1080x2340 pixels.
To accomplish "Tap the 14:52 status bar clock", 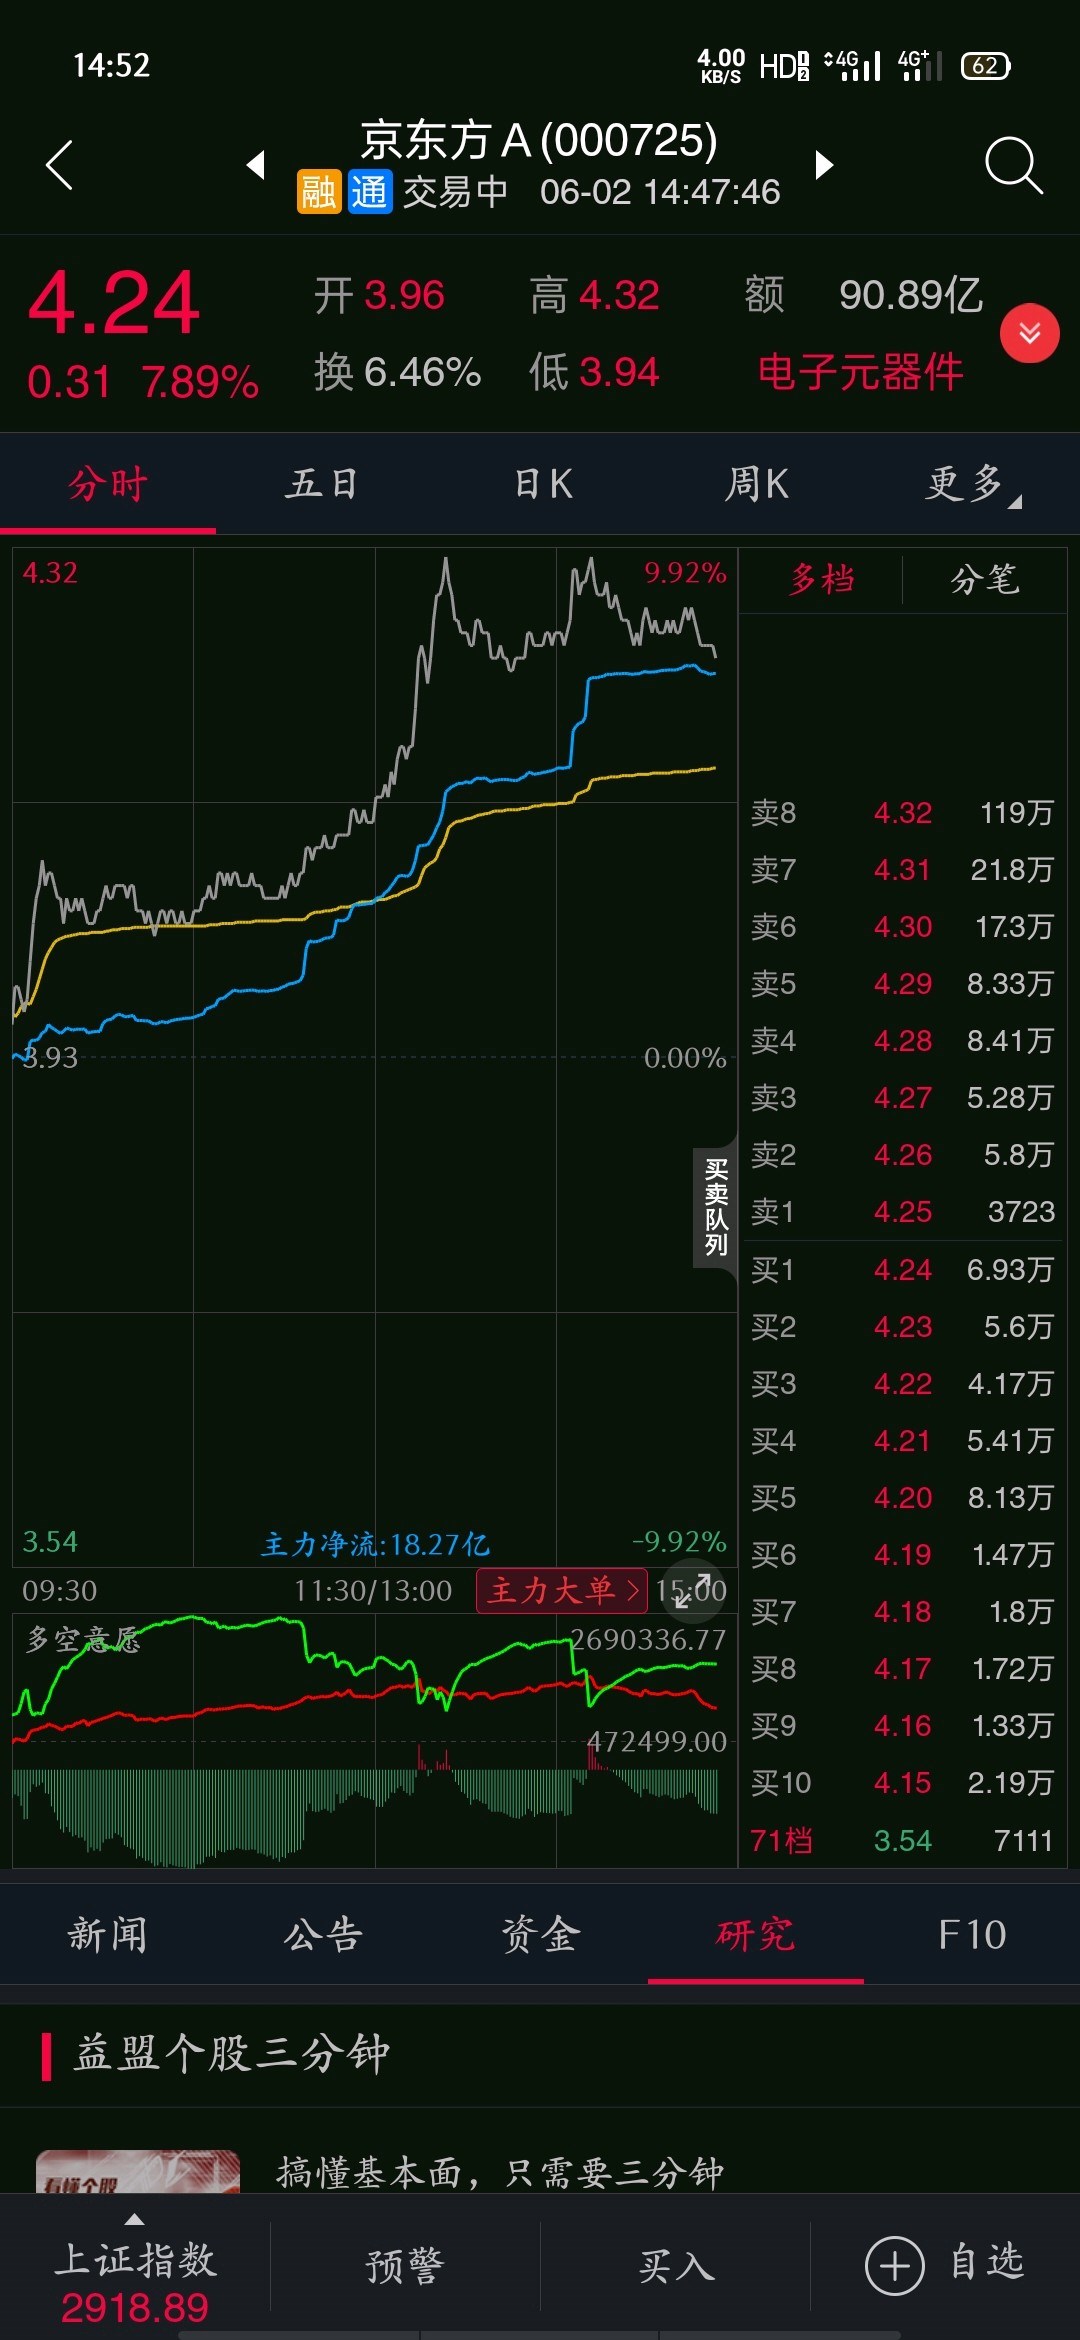I will pyautogui.click(x=111, y=66).
